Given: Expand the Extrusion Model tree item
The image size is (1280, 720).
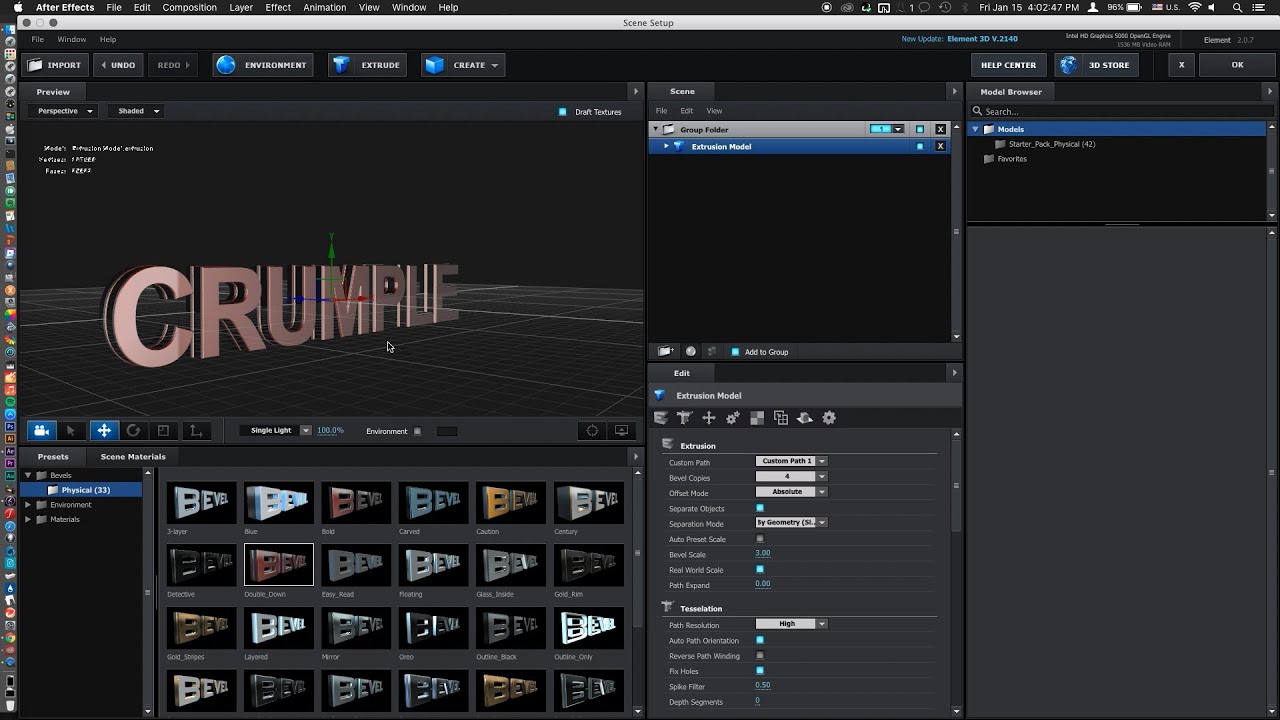Looking at the screenshot, I should coord(666,146).
